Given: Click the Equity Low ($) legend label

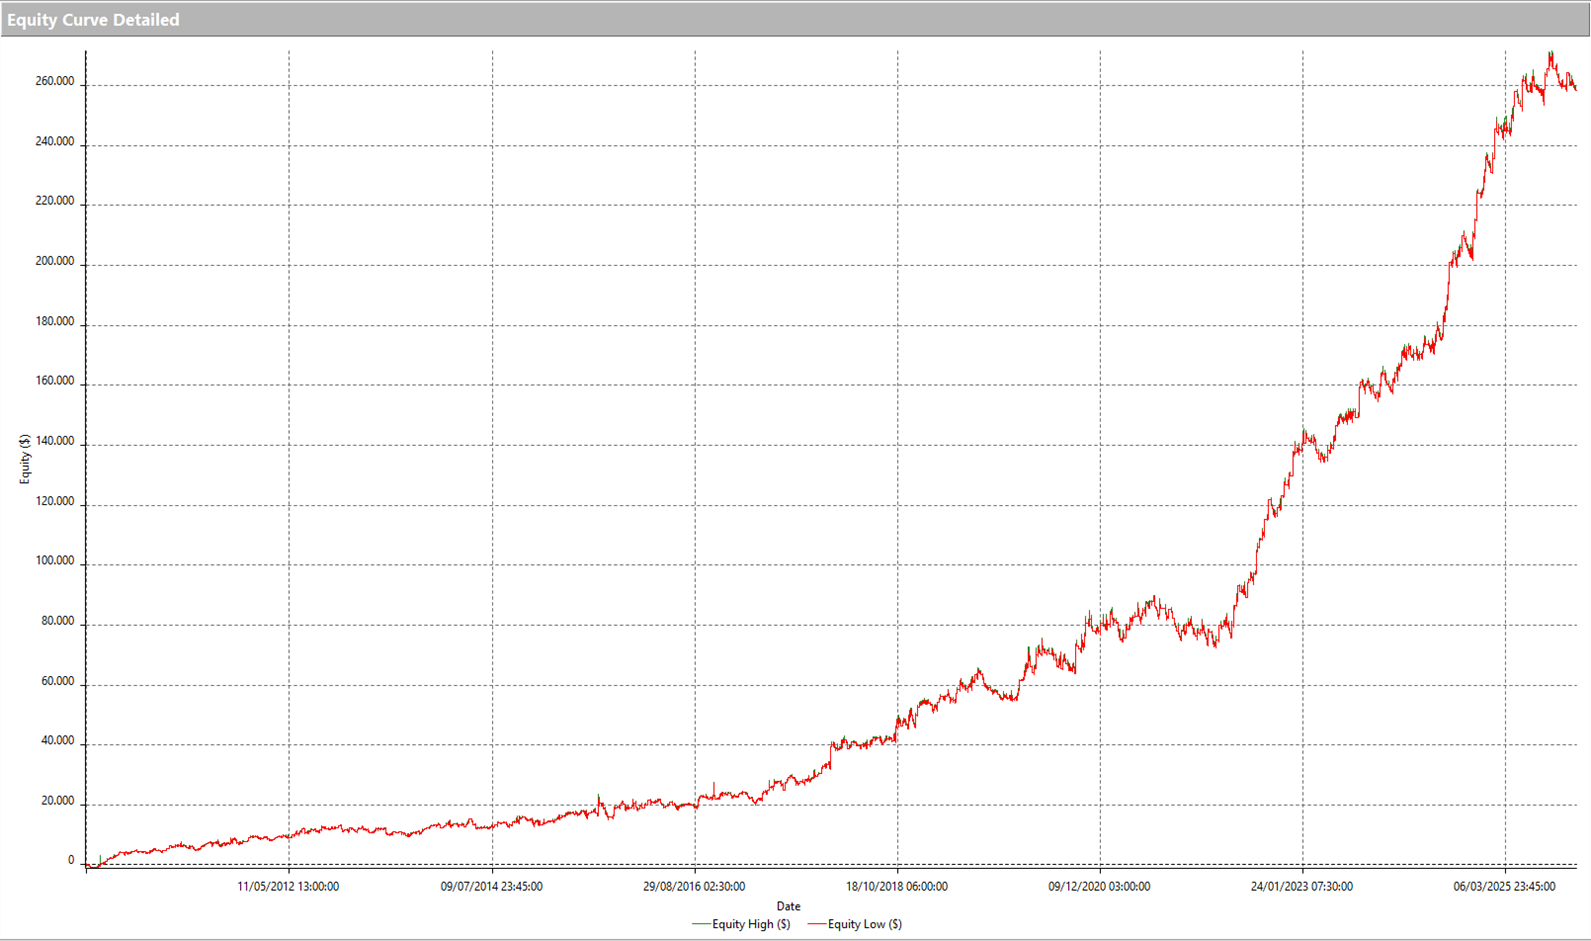Looking at the screenshot, I should pos(864,924).
